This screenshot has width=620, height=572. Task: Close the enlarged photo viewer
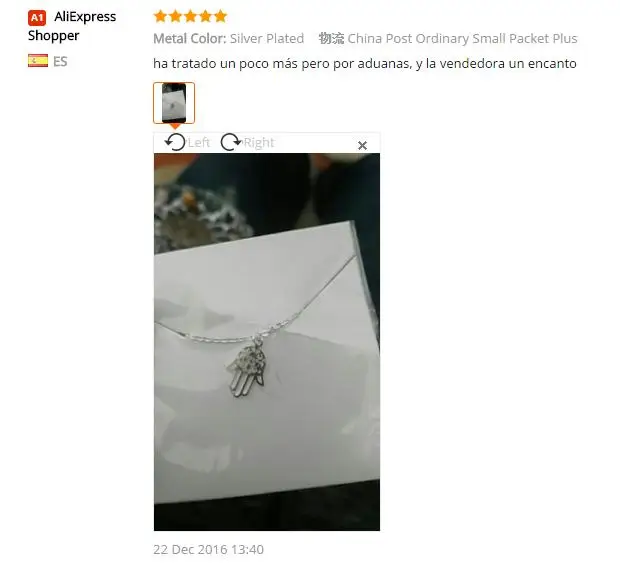[362, 145]
